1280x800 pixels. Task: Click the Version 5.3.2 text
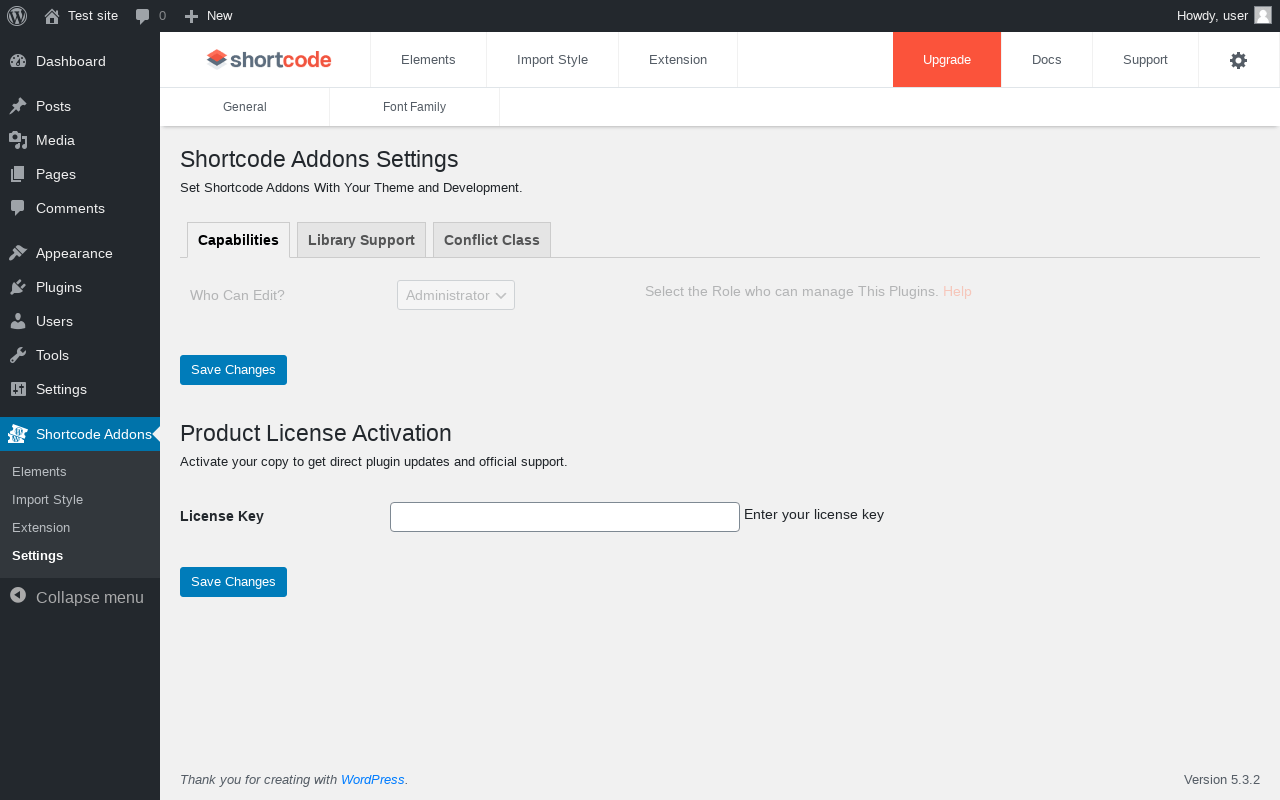click(x=1222, y=780)
